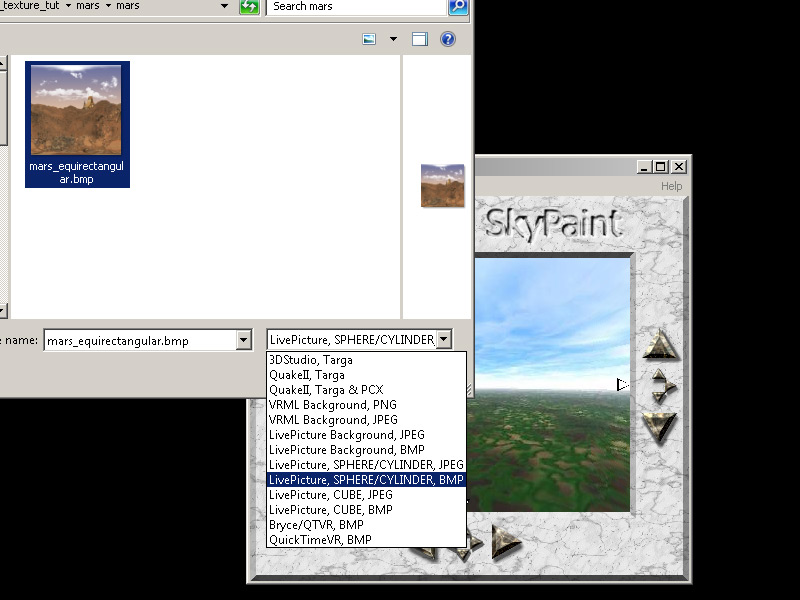Minimize the SkyPaint window
Image resolution: width=800 pixels, height=600 pixels.
(645, 167)
